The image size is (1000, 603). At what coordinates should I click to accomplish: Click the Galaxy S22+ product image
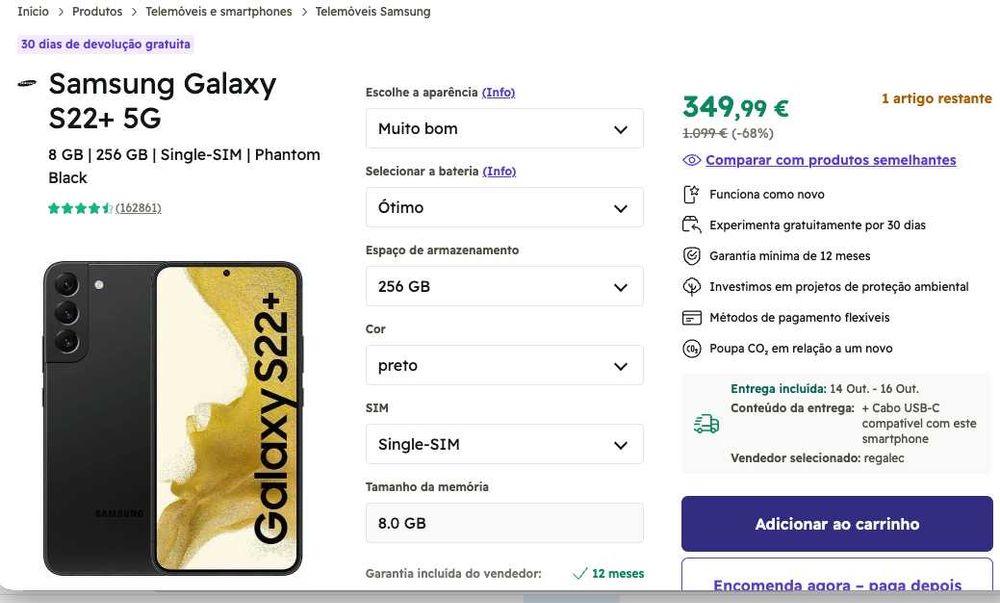(x=172, y=418)
